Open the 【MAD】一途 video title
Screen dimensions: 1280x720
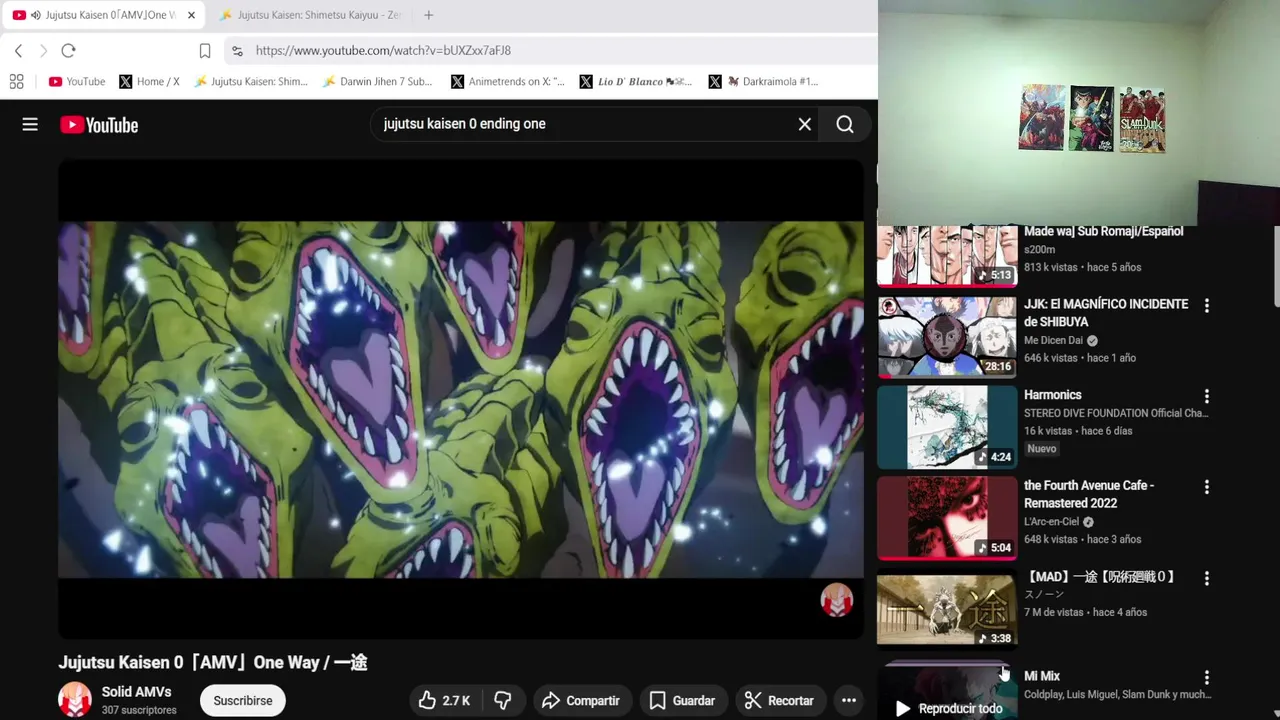tap(1101, 577)
